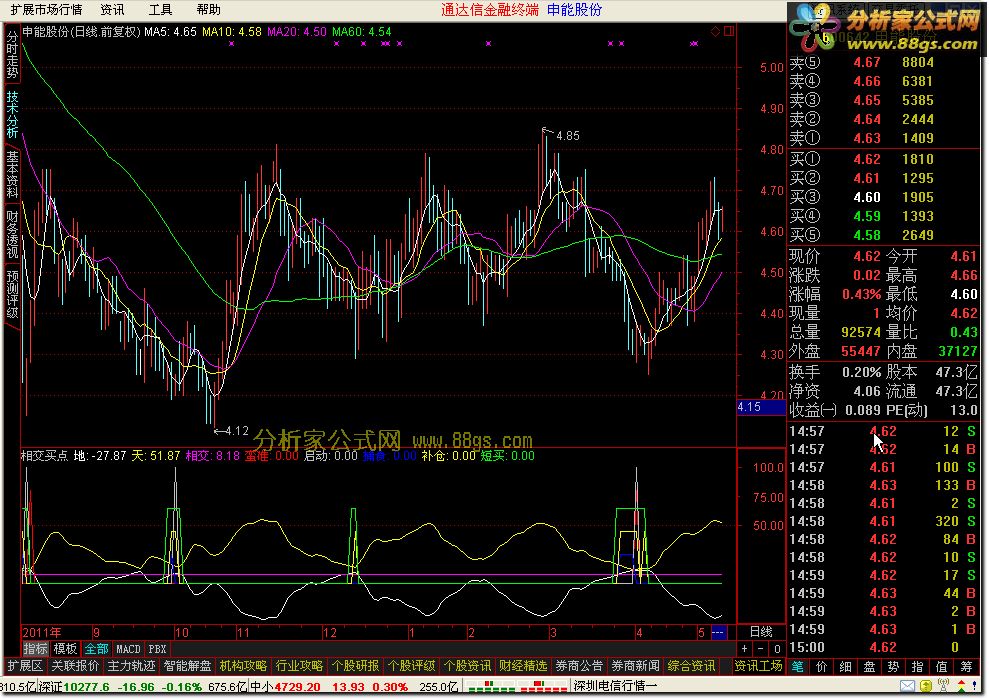This screenshot has width=989, height=699.
Task: Switch to the 财务透视 sidebar tab
Action: pyautogui.click(x=12, y=235)
